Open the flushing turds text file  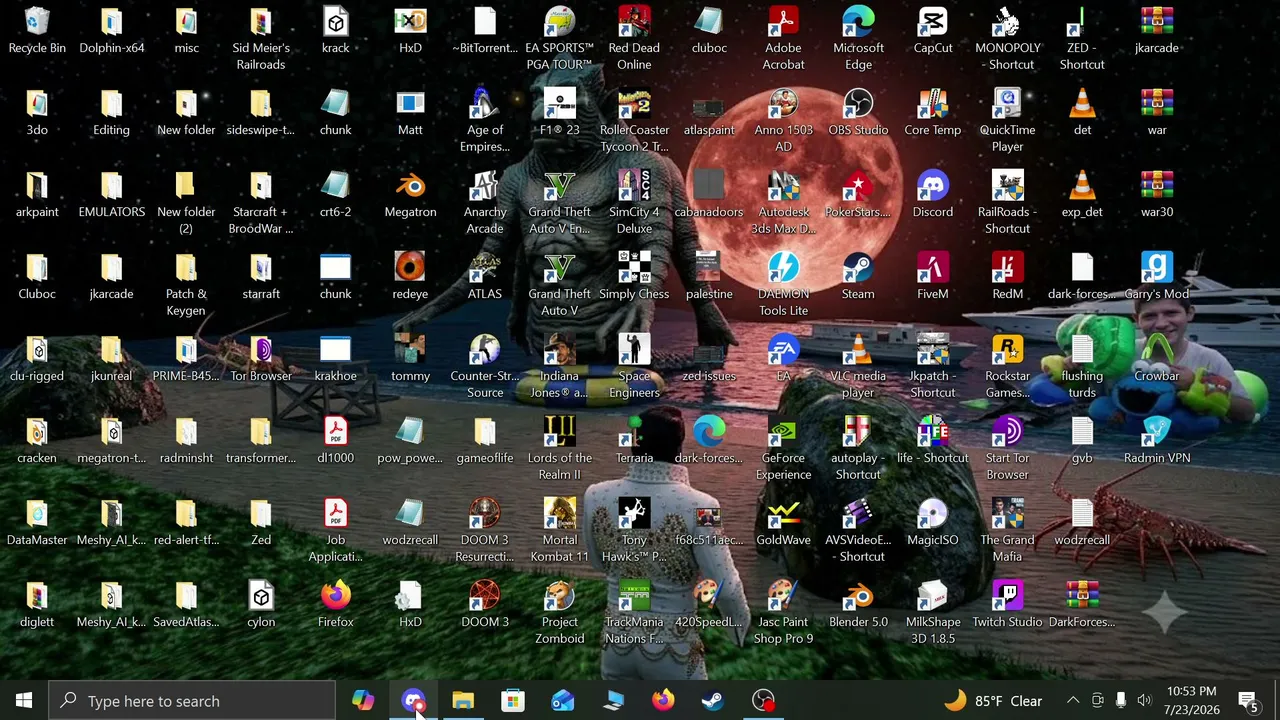[1082, 367]
